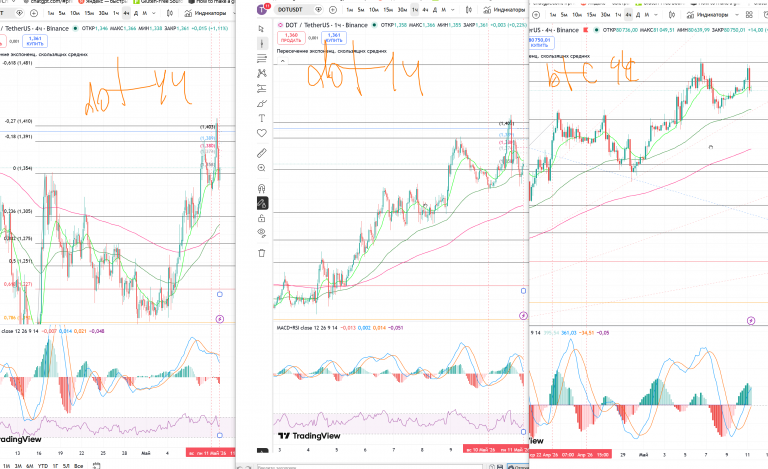
Task: Toggle stay-in-drawing-mode pencil-lock button
Action: [262, 203]
